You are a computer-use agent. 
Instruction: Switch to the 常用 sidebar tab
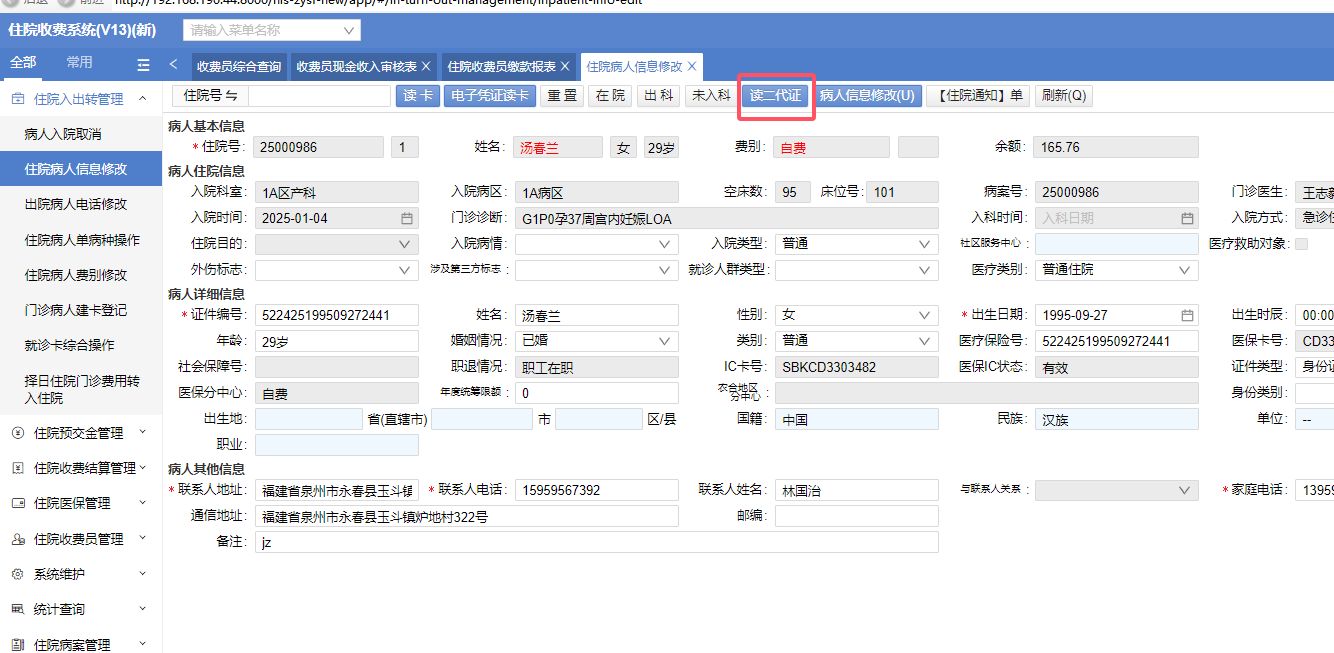coord(80,63)
